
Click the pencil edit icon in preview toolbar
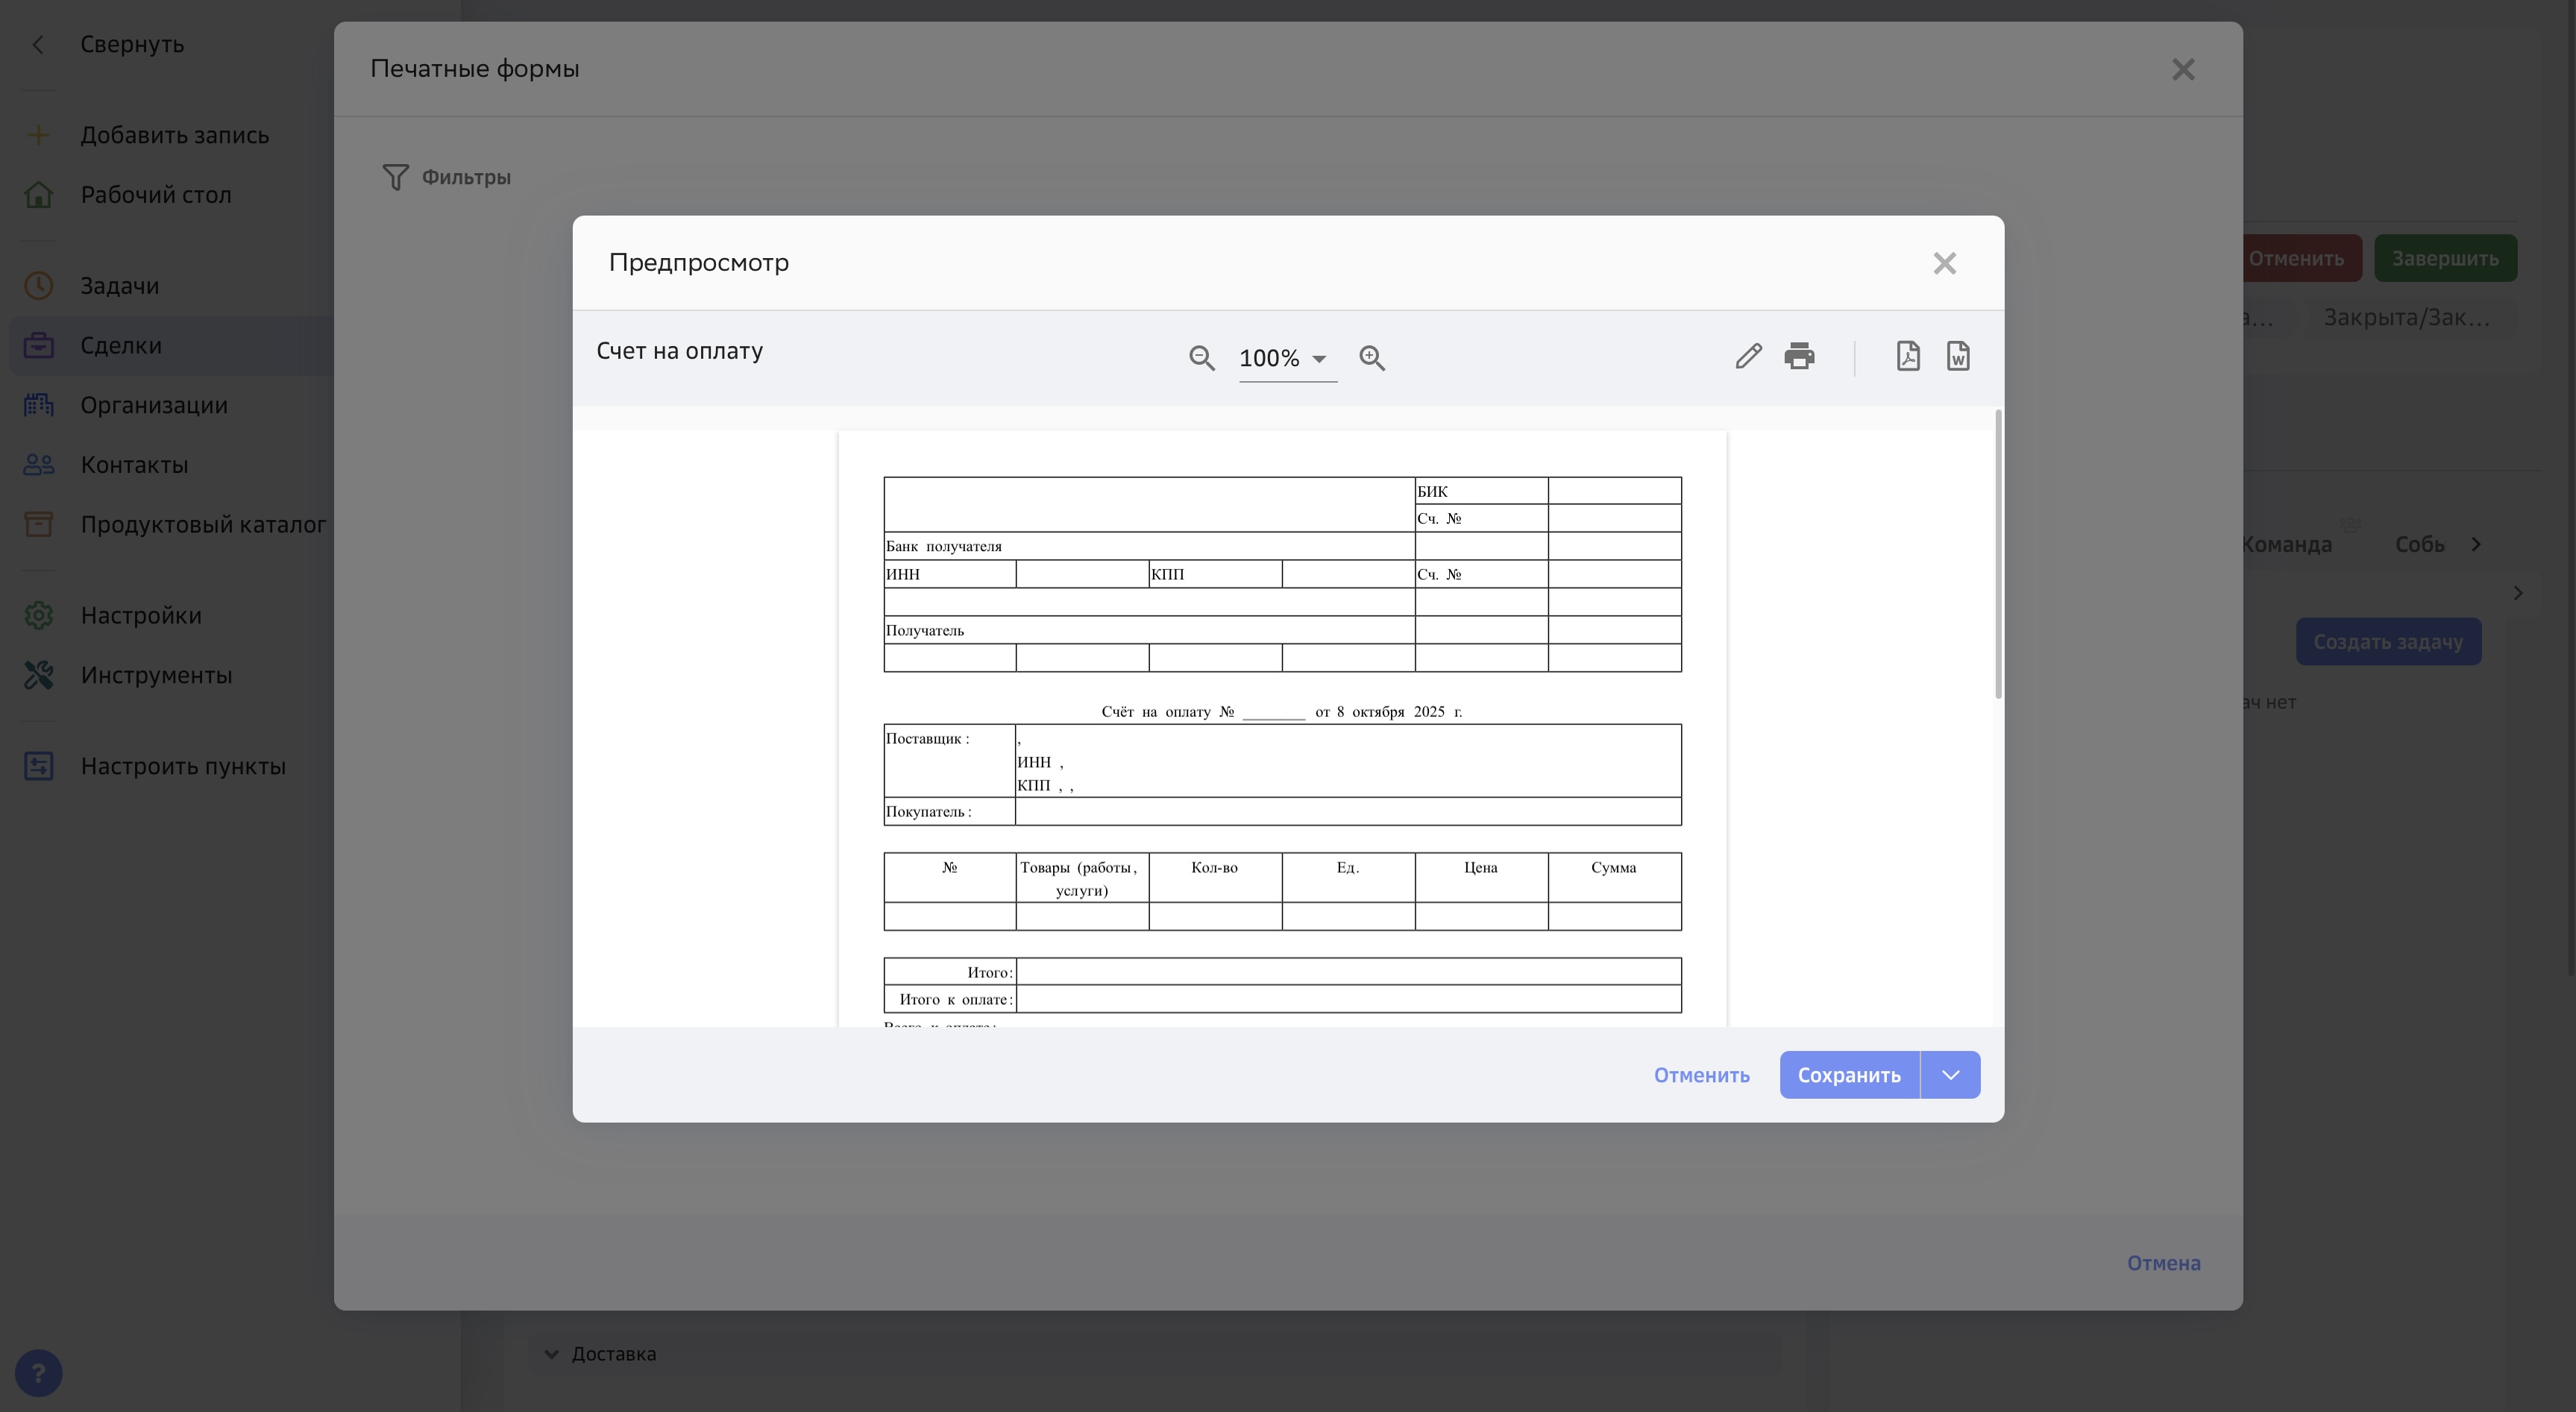1748,356
